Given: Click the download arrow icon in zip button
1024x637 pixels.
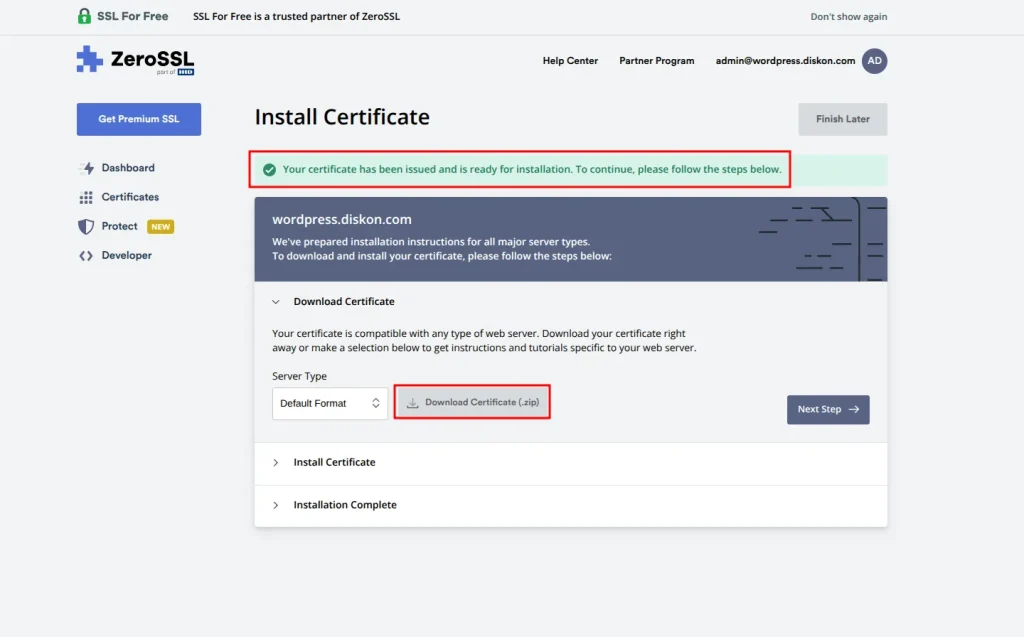Looking at the screenshot, I should (412, 401).
